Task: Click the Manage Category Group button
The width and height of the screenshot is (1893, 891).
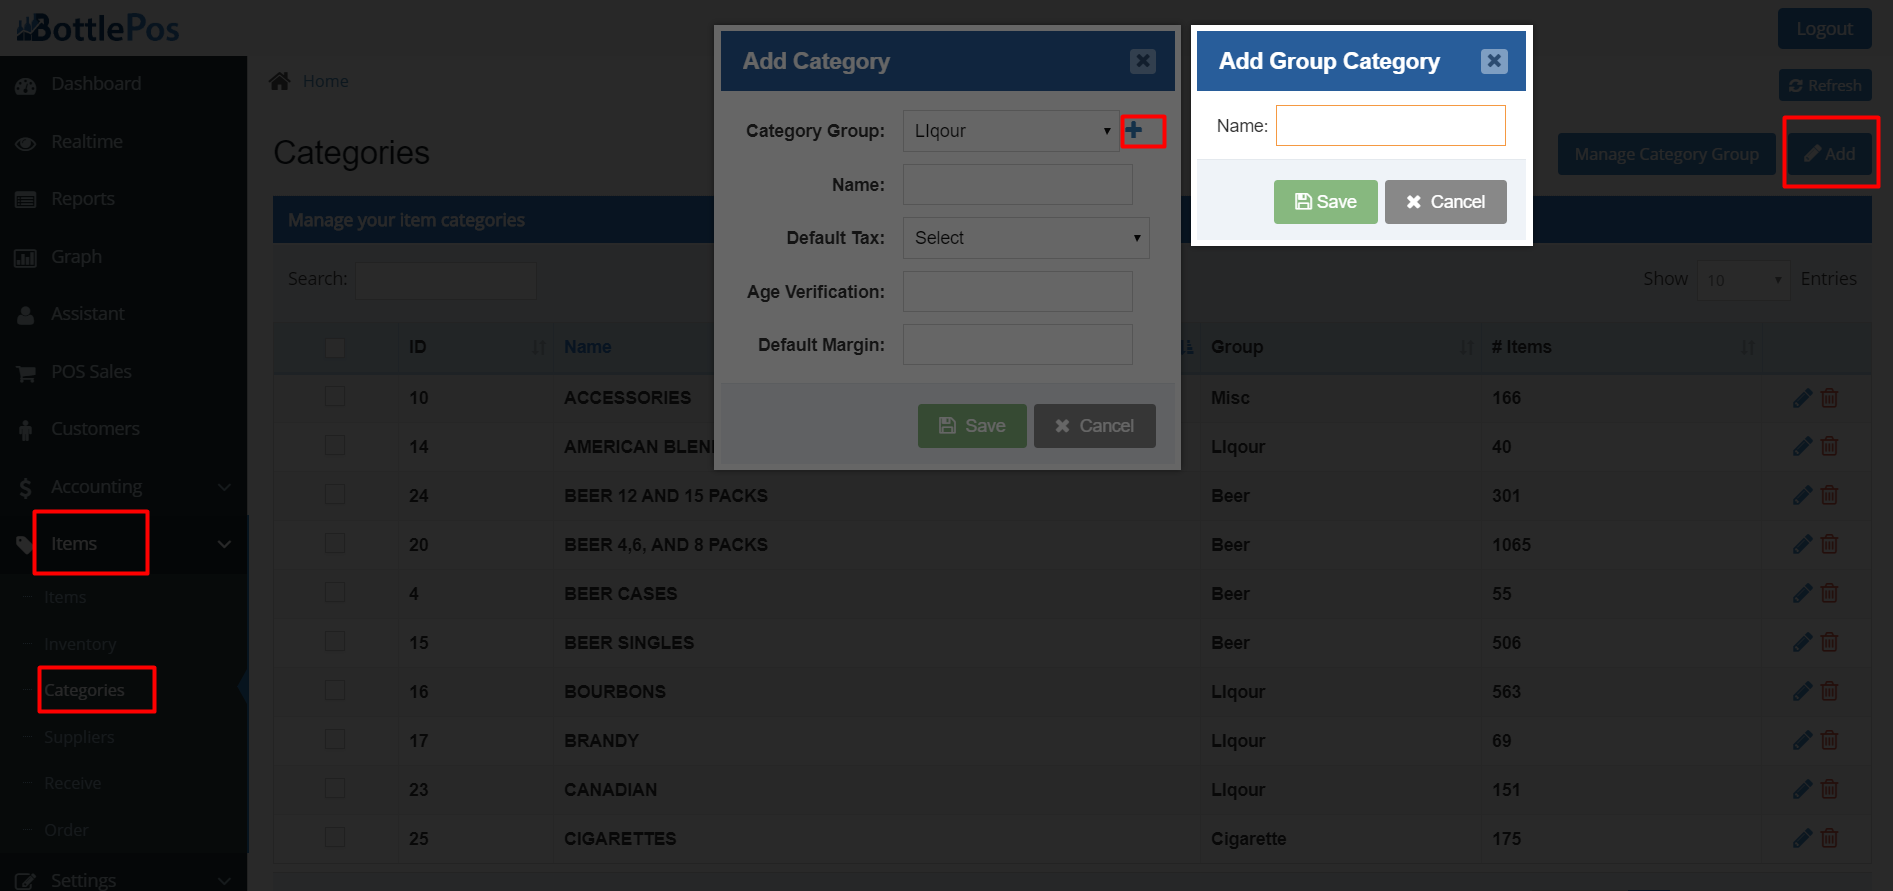Action: point(1666,154)
